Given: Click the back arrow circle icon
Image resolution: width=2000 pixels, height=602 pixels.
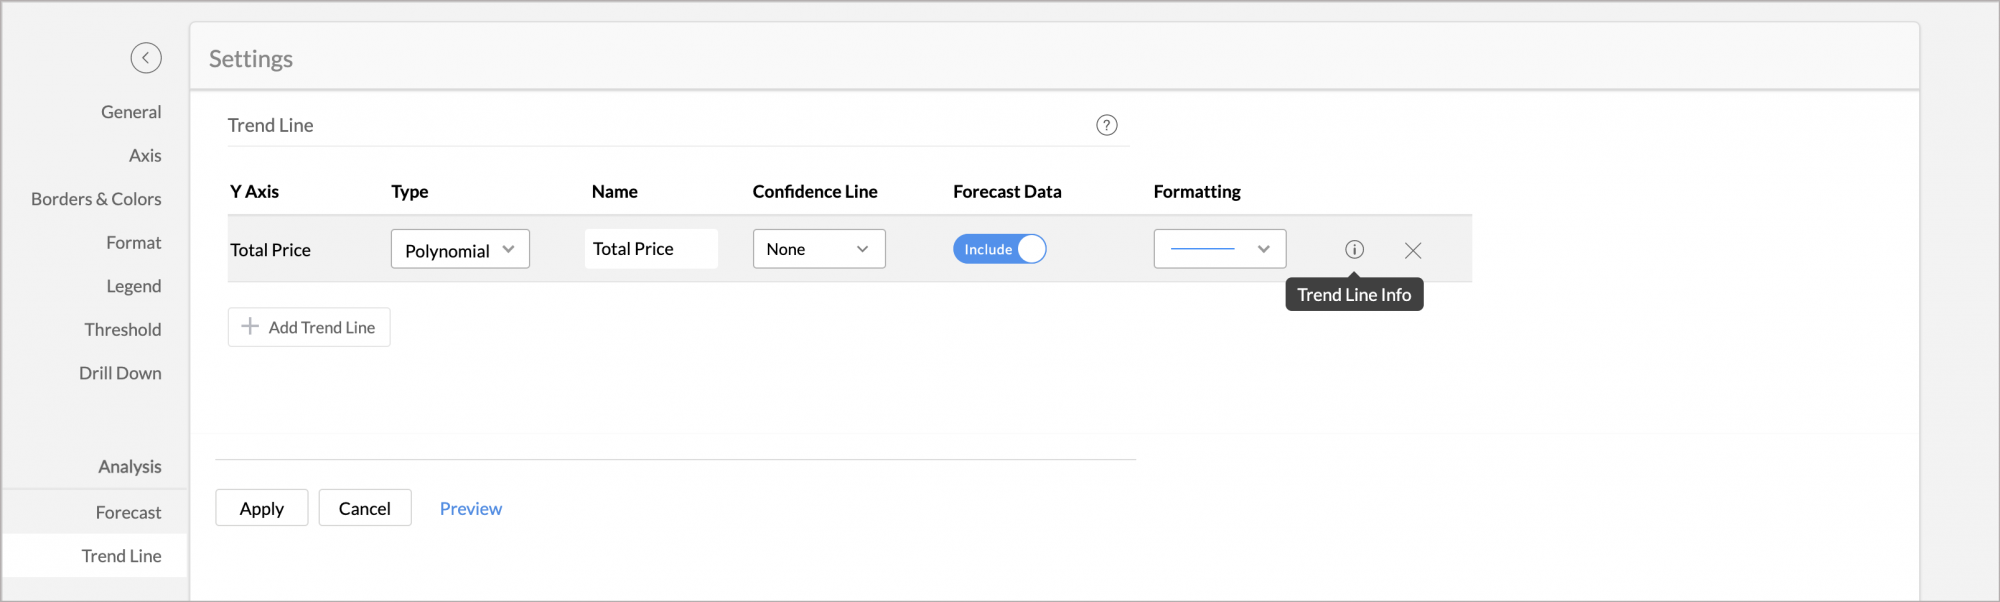Looking at the screenshot, I should [146, 58].
